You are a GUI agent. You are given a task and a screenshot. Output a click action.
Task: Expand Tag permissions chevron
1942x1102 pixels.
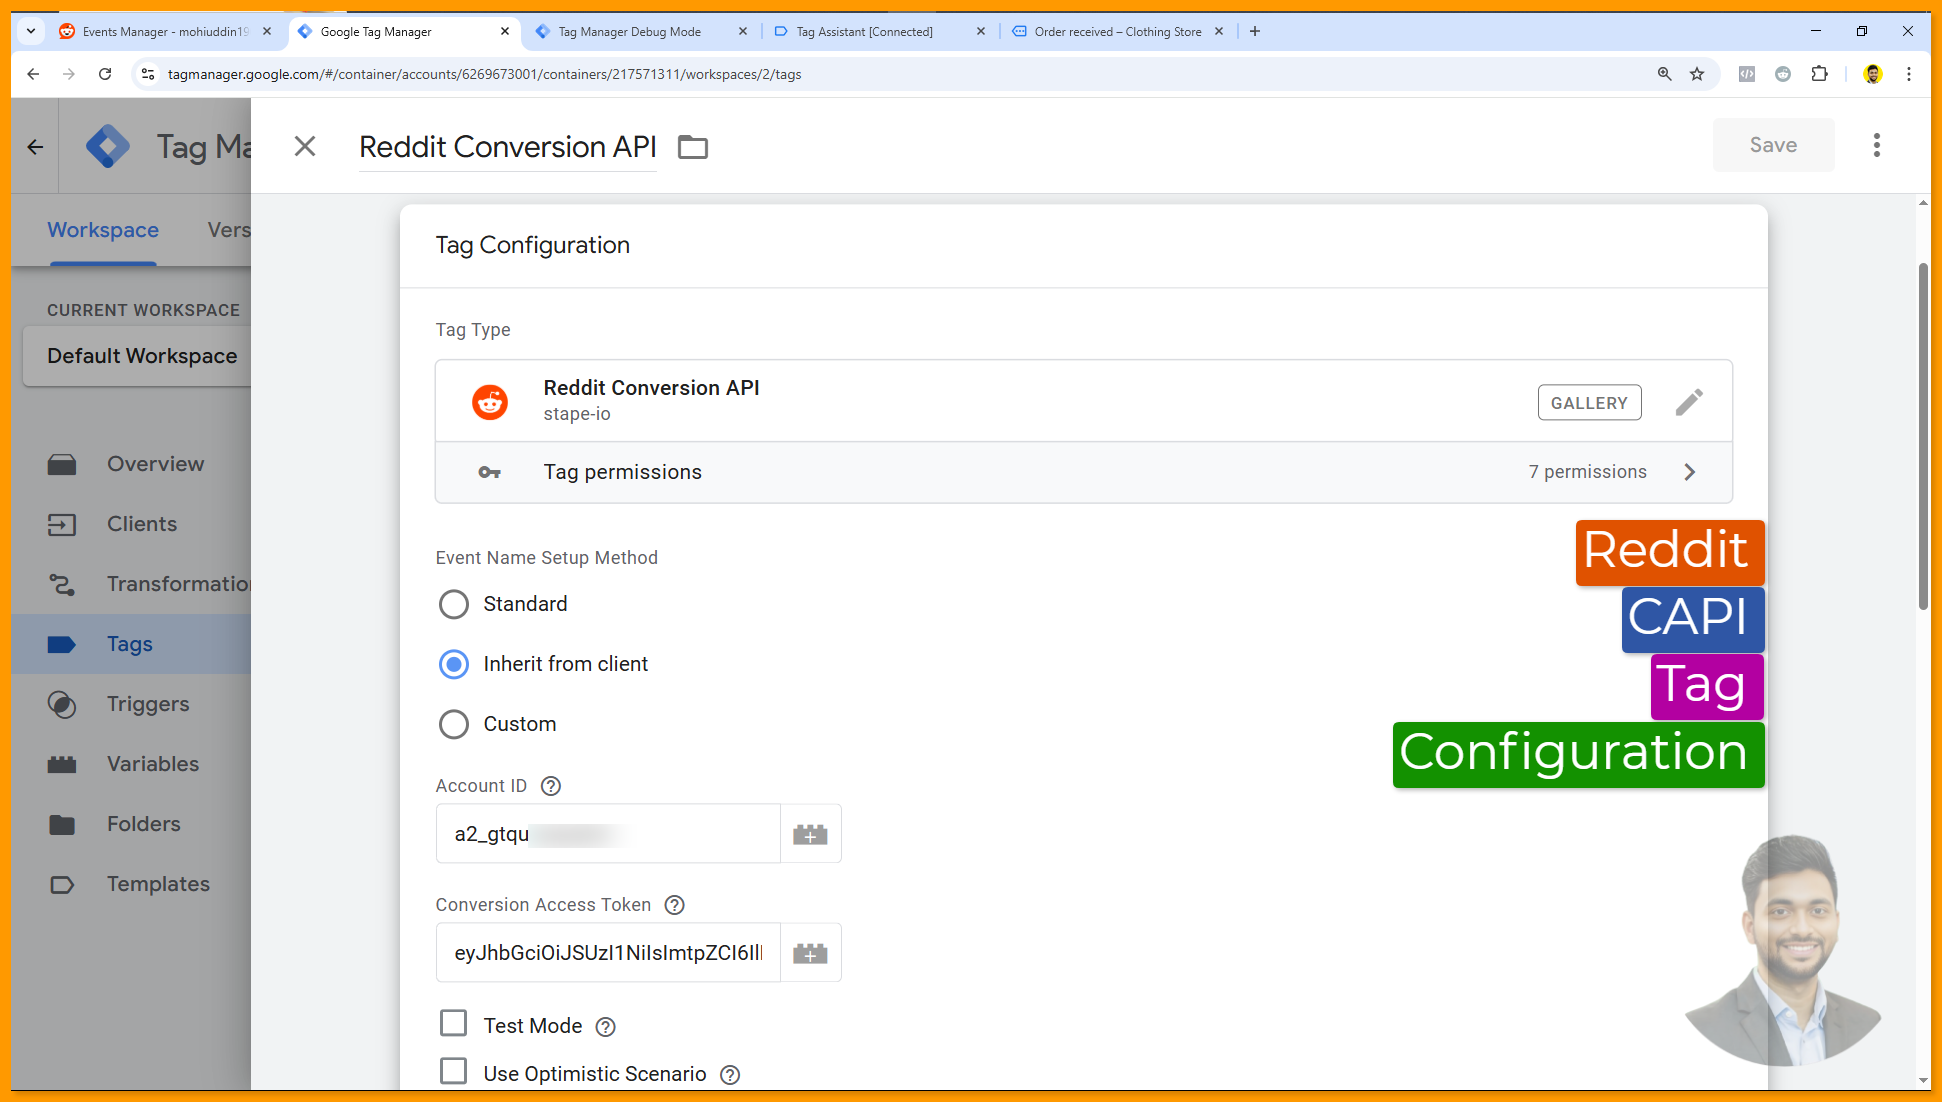point(1690,472)
